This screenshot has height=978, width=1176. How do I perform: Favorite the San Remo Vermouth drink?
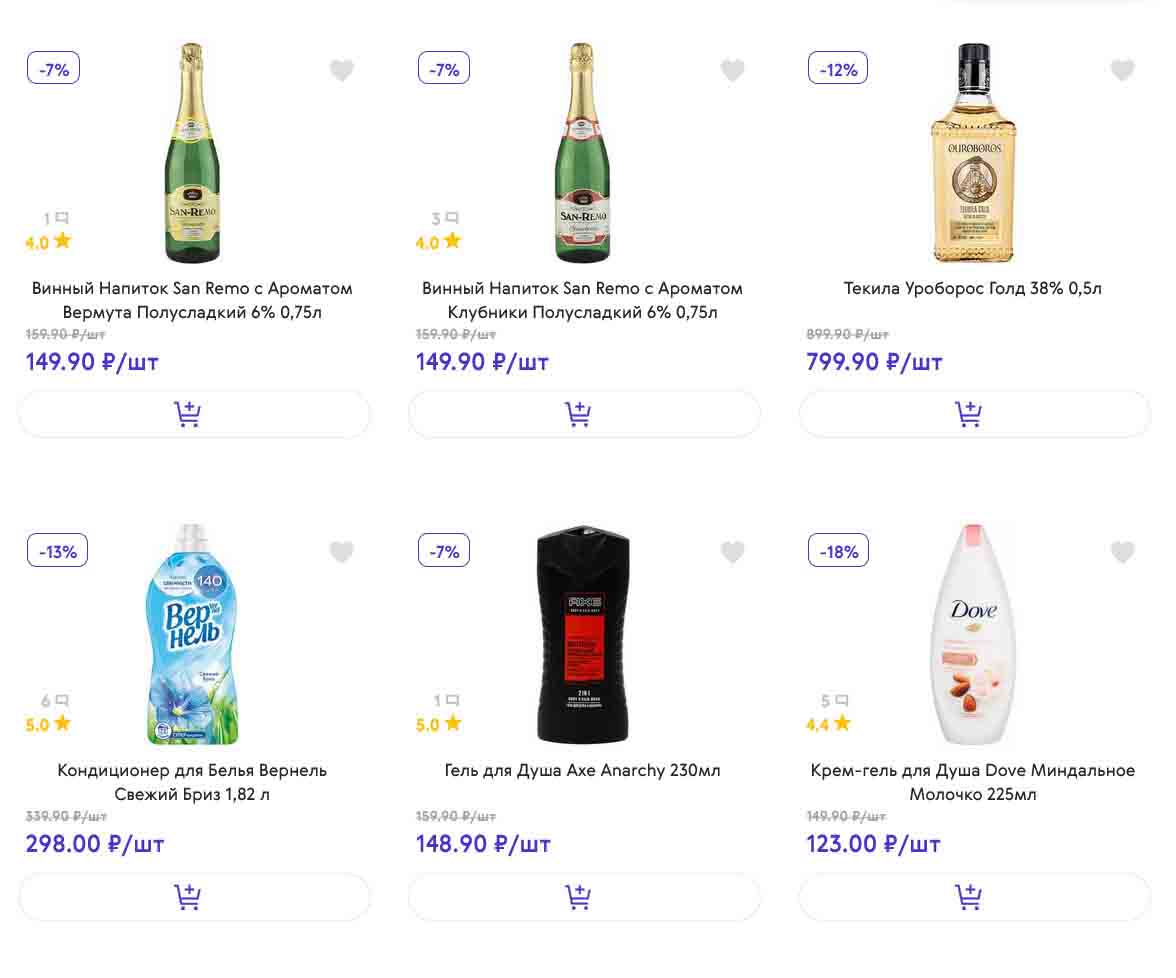pos(342,70)
